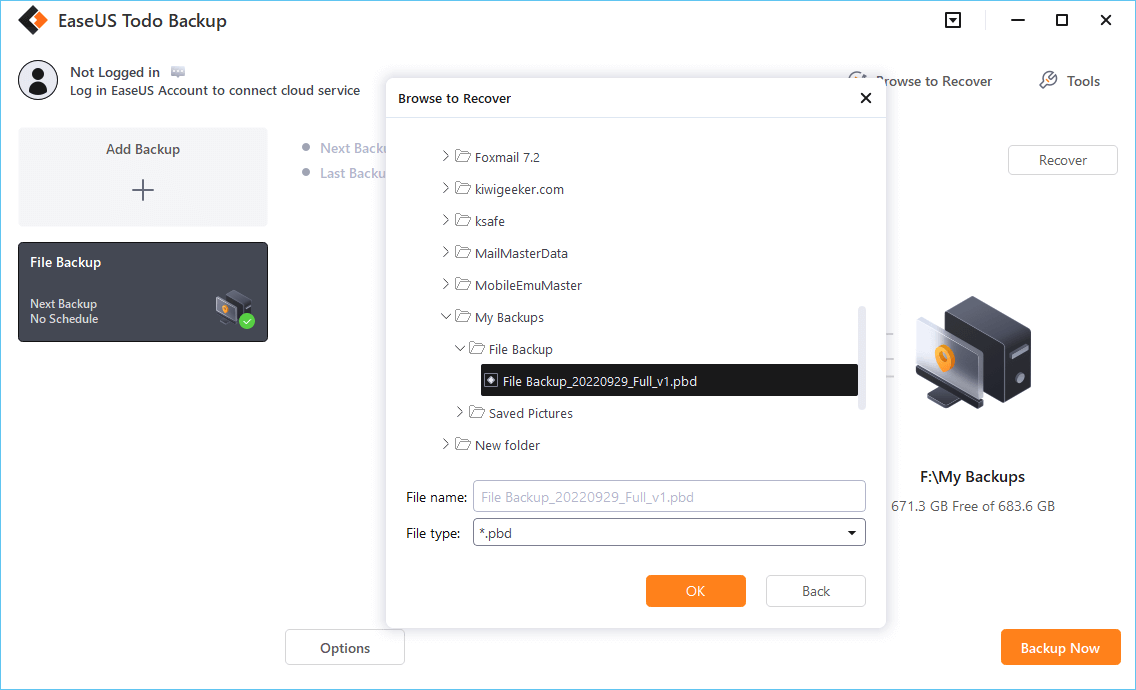Screen dimensions: 1136x690
Task: Expand the Saved Pictures folder
Action: click(460, 413)
